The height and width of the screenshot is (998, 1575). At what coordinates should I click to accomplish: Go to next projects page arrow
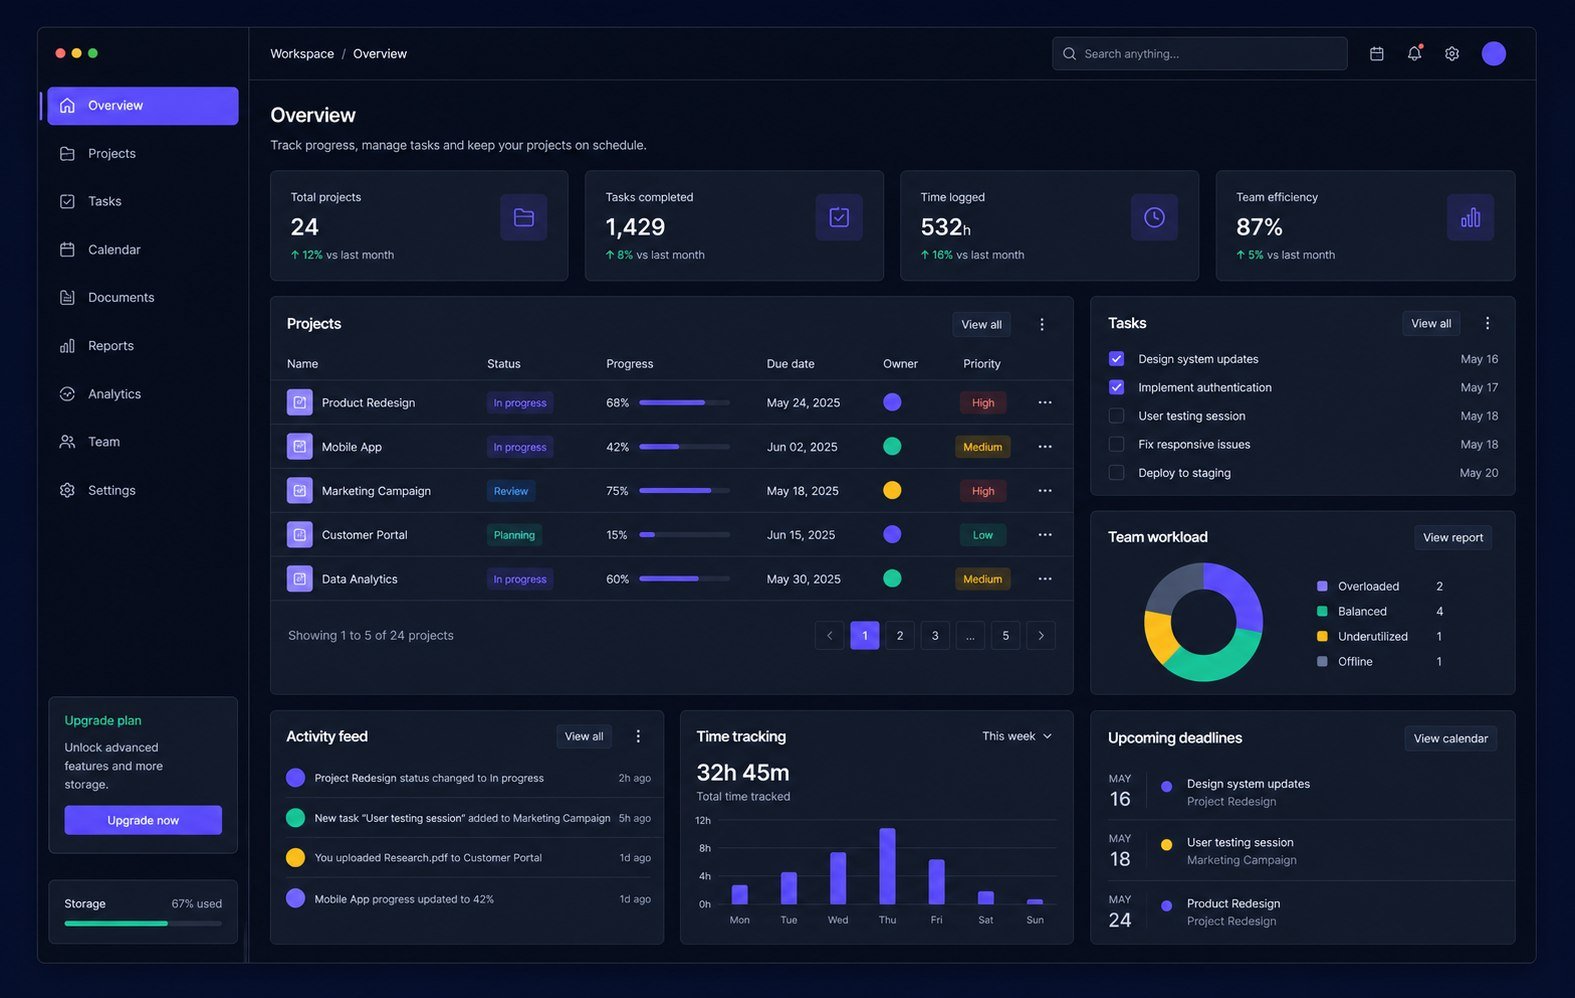point(1041,635)
